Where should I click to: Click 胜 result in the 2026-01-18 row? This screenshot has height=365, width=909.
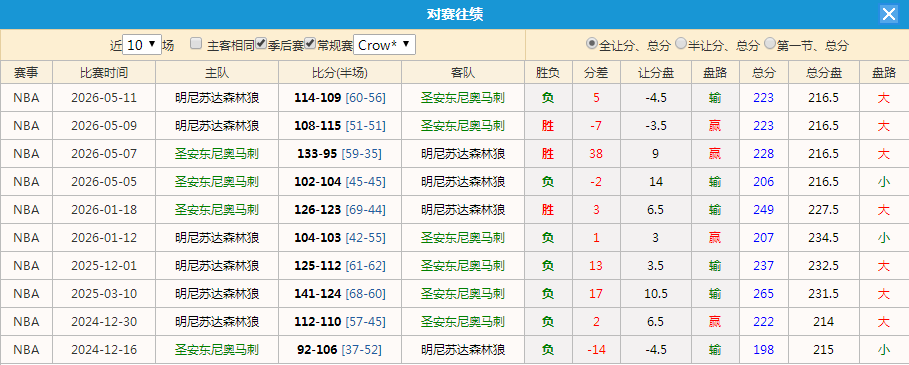pos(548,210)
